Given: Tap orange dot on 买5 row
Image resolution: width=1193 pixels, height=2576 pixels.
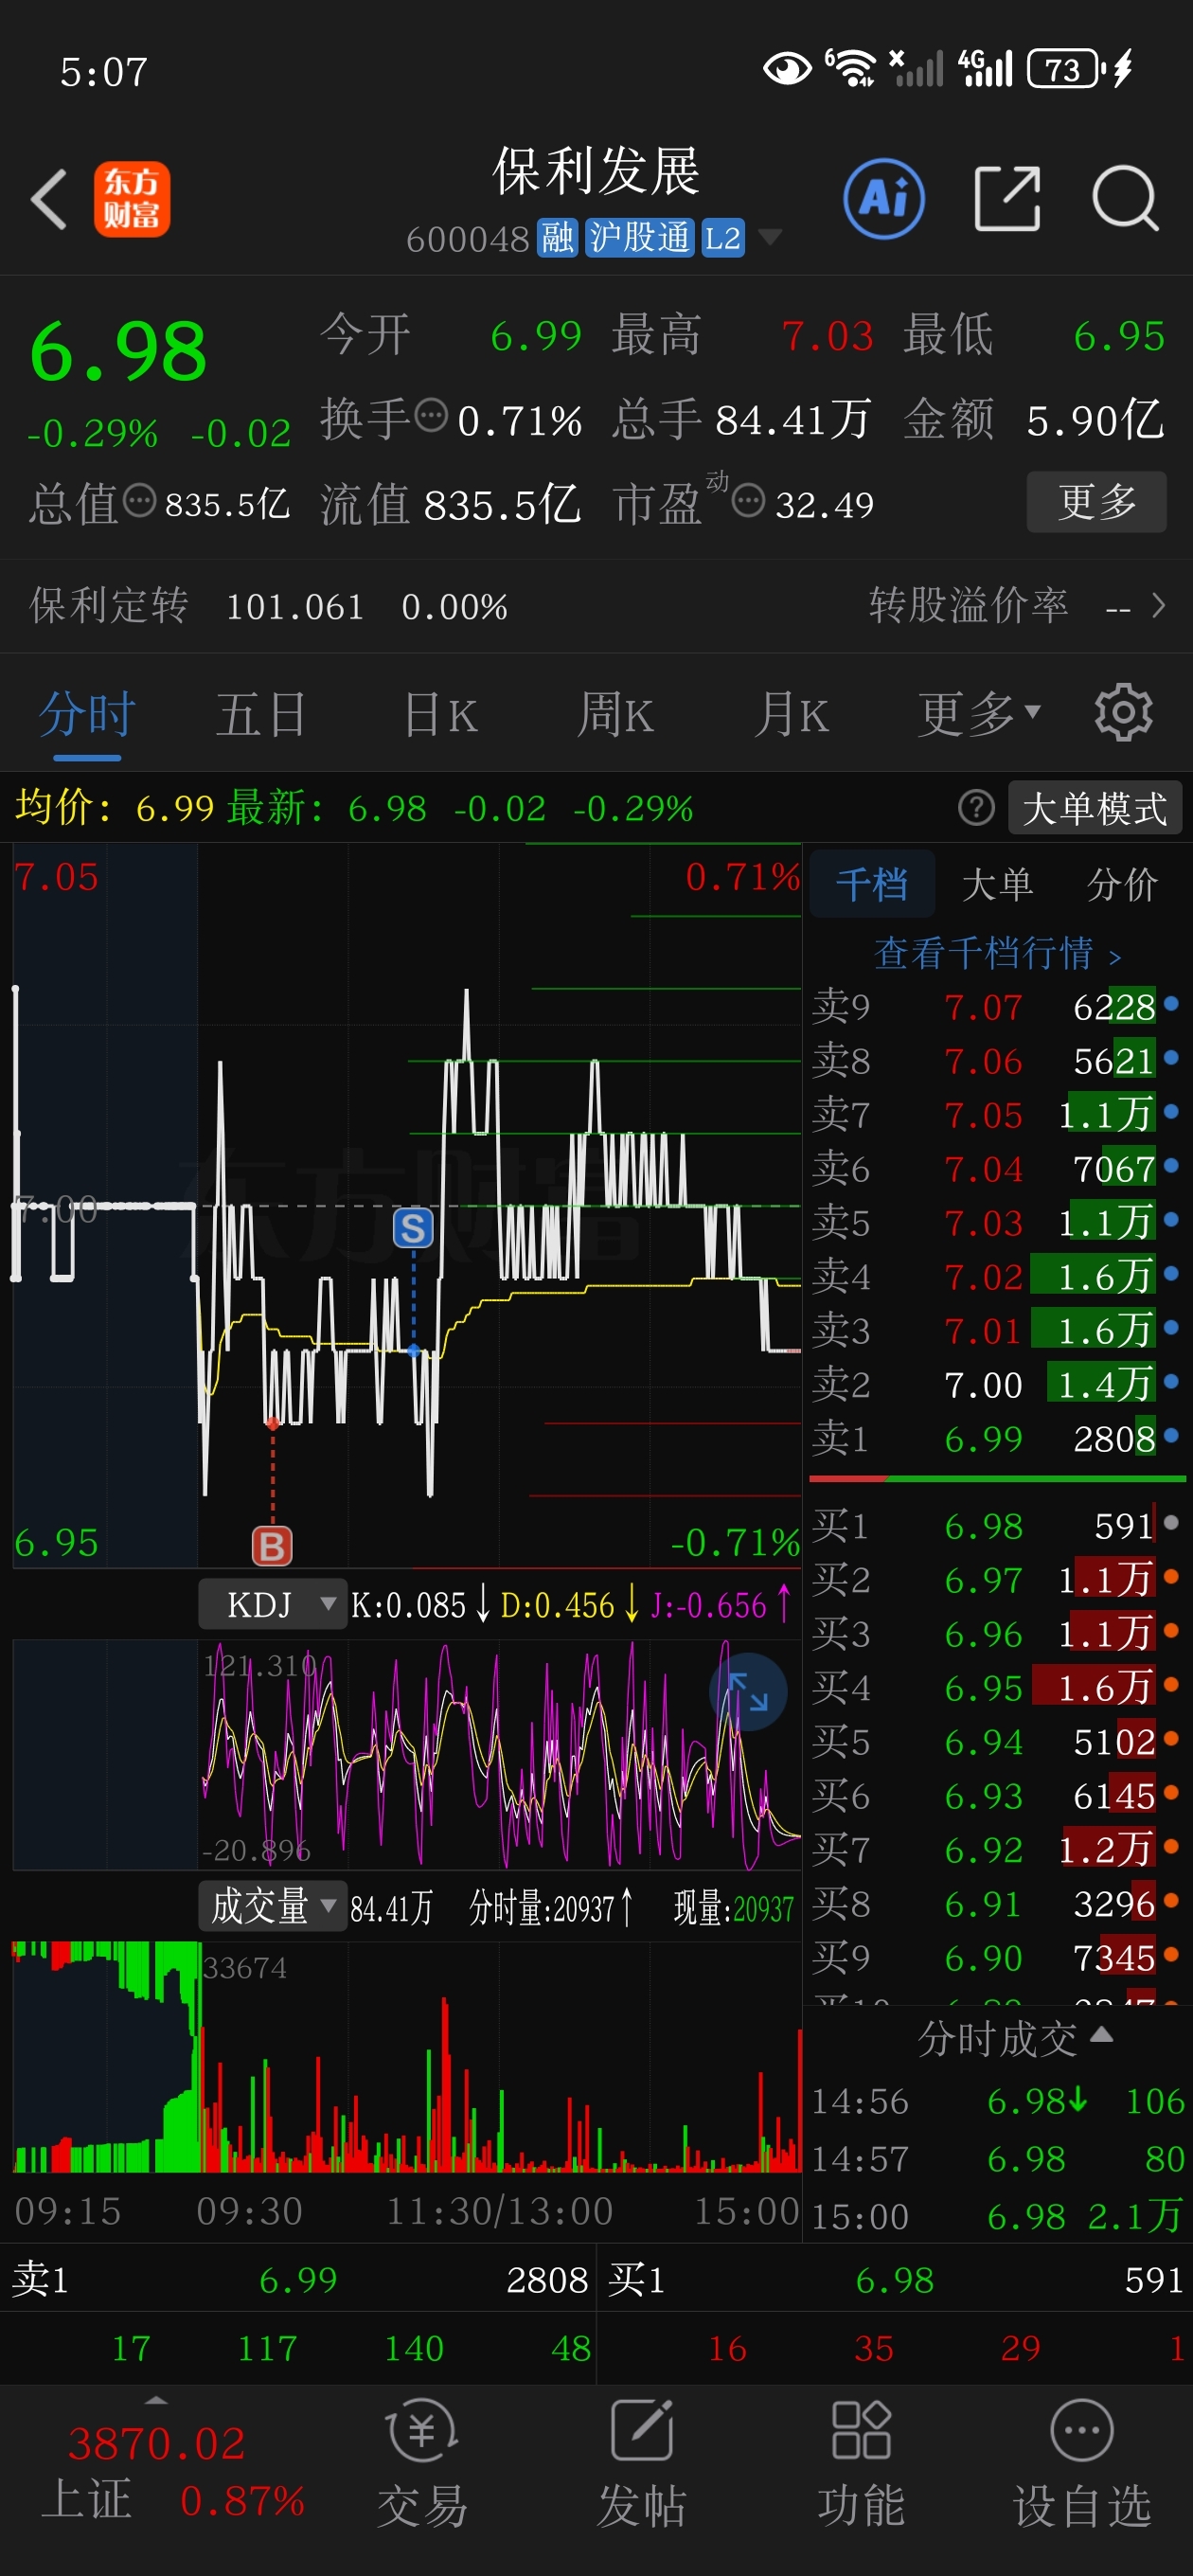Looking at the screenshot, I should coord(1171,1738).
